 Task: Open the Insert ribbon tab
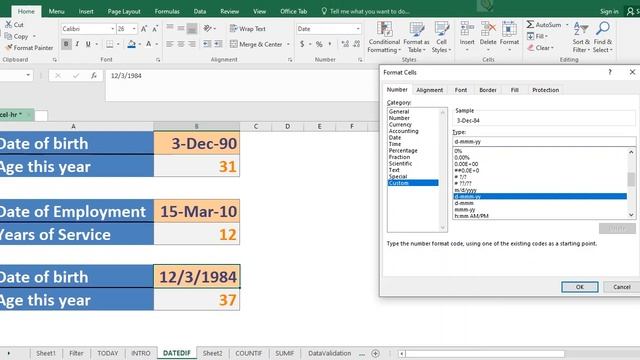pos(86,11)
